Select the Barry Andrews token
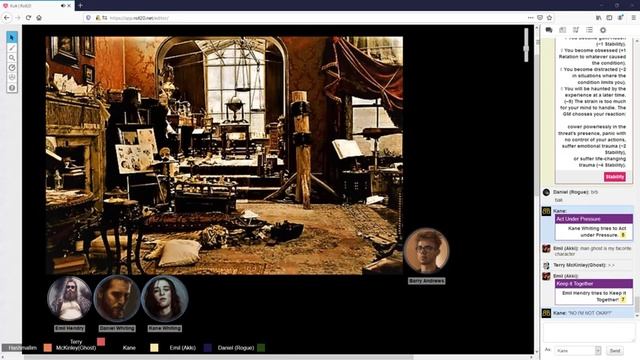This screenshot has height=360, width=640. [x=427, y=251]
